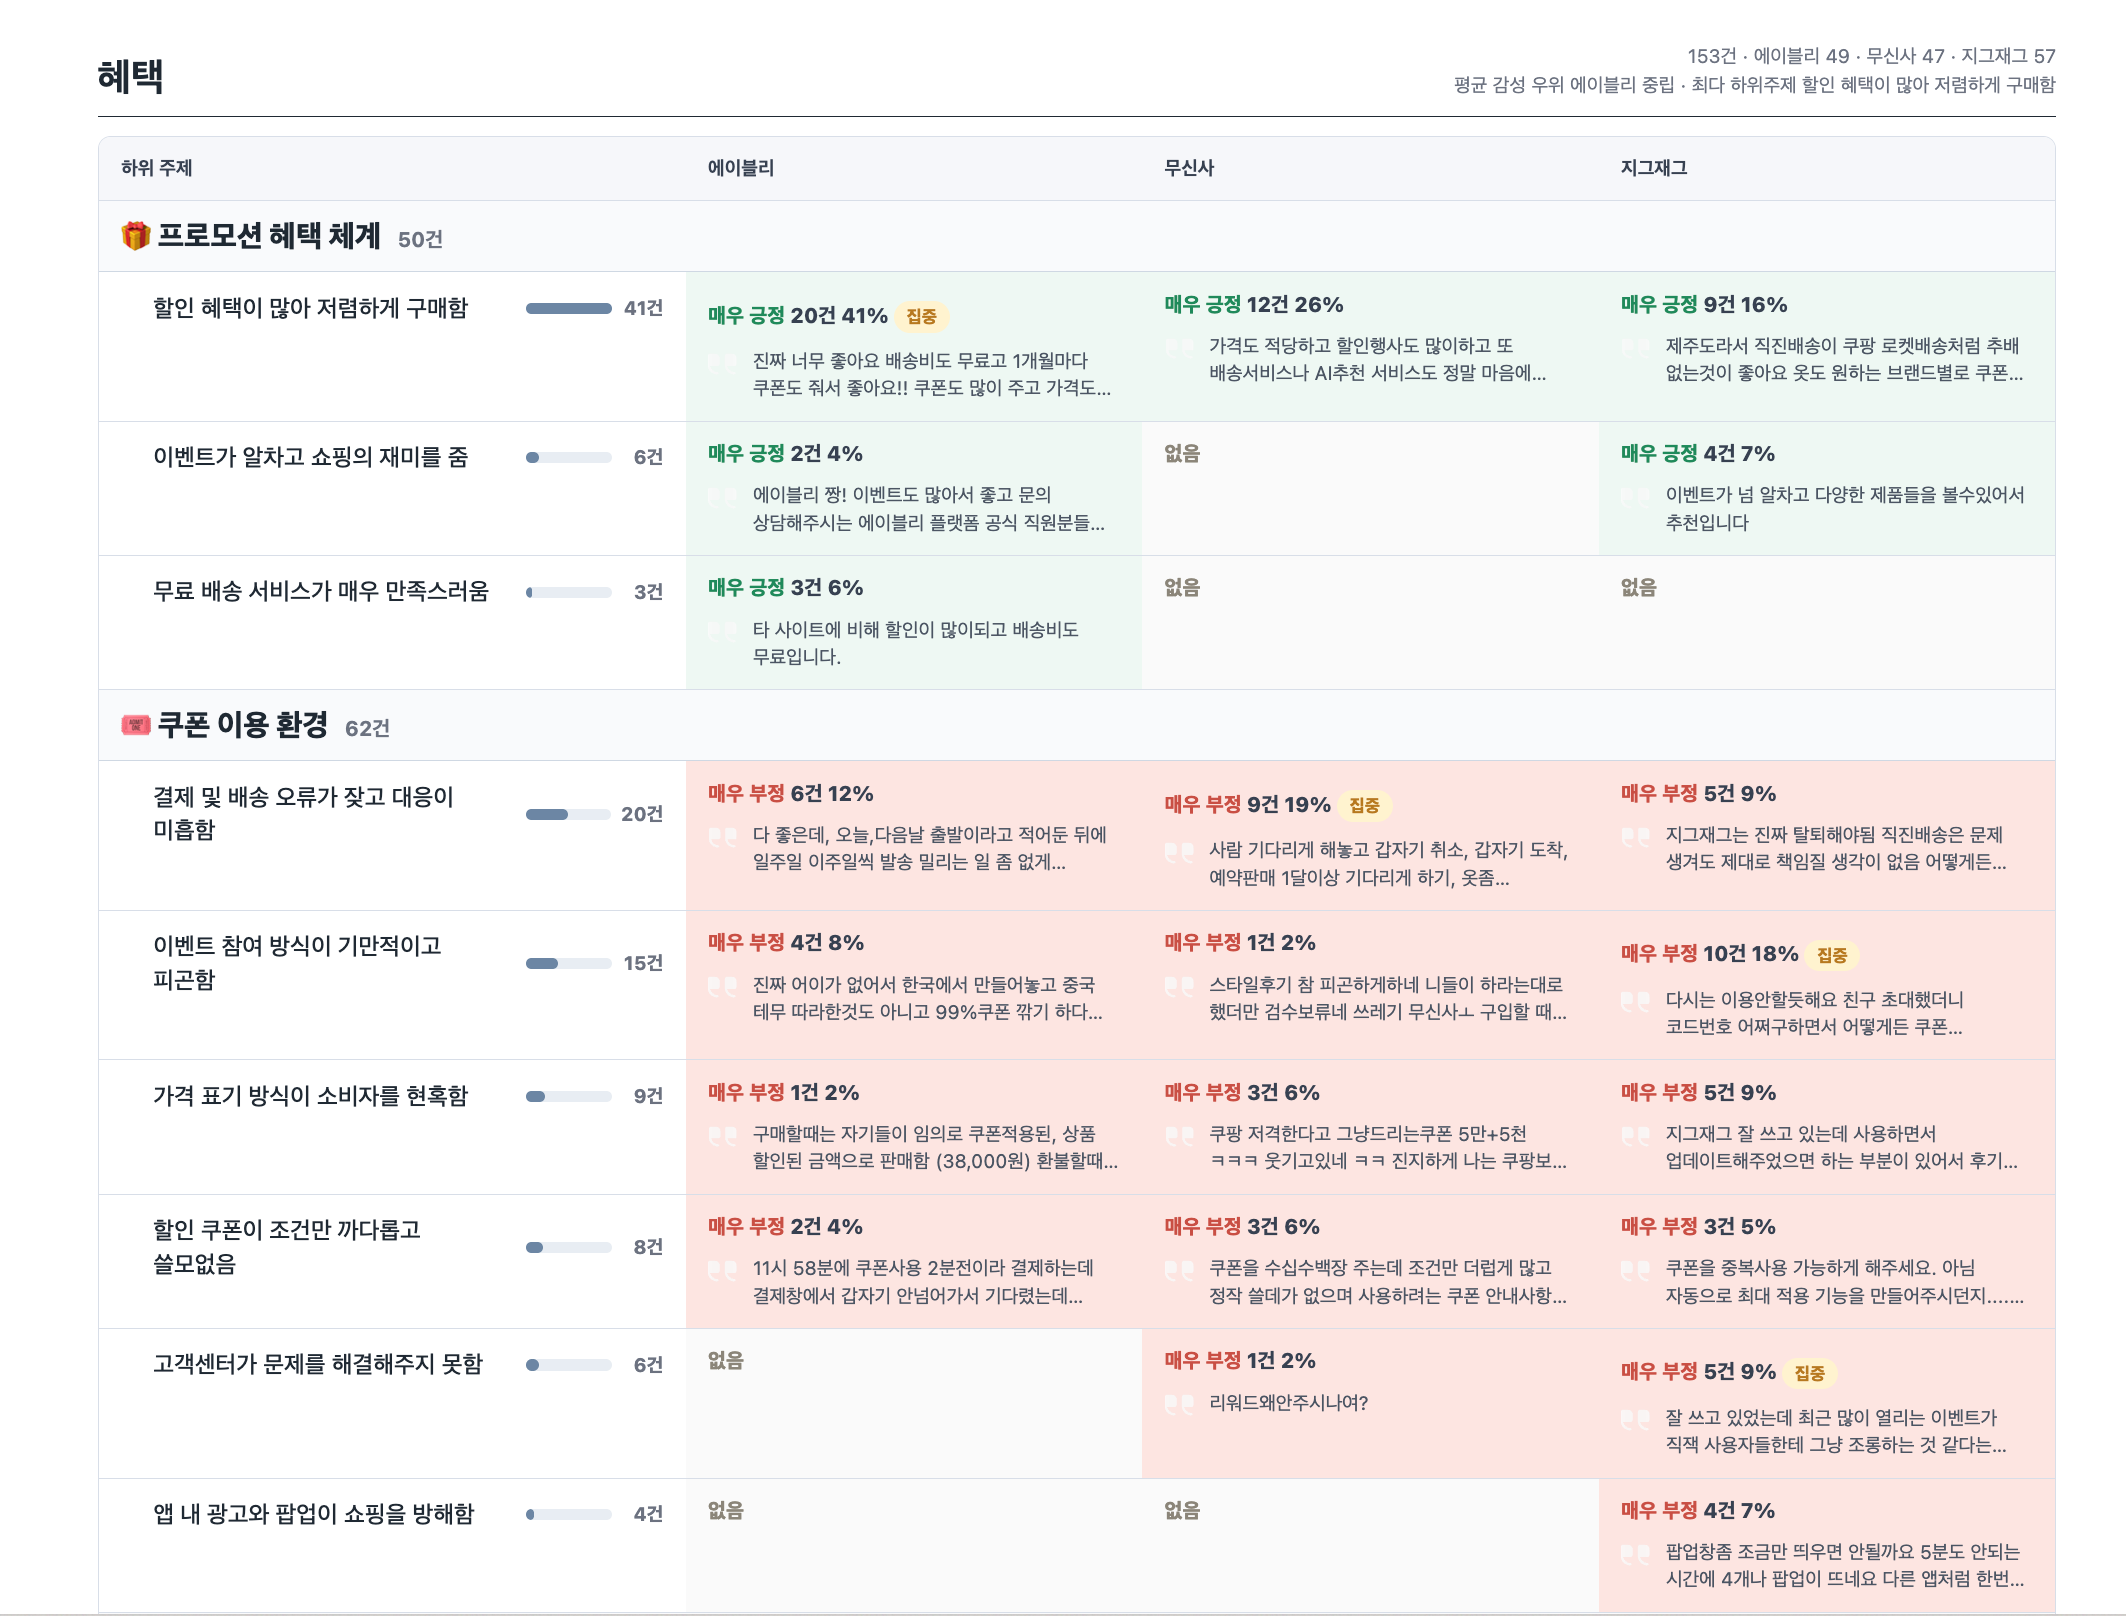The width and height of the screenshot is (2126, 1616).
Task: Click the summary line starting '평균 감성 우위 에이블리 중립'
Action: [x=1755, y=85]
